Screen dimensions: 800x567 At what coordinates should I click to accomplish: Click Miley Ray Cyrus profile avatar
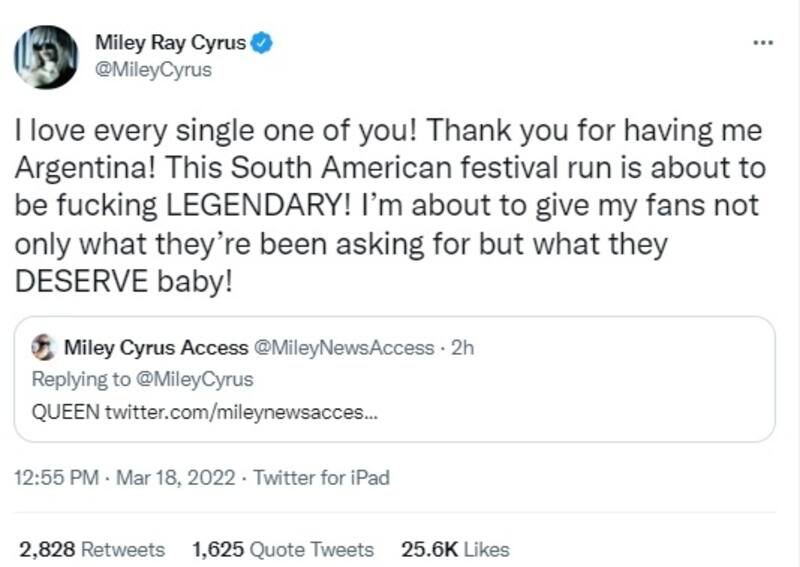(46, 57)
